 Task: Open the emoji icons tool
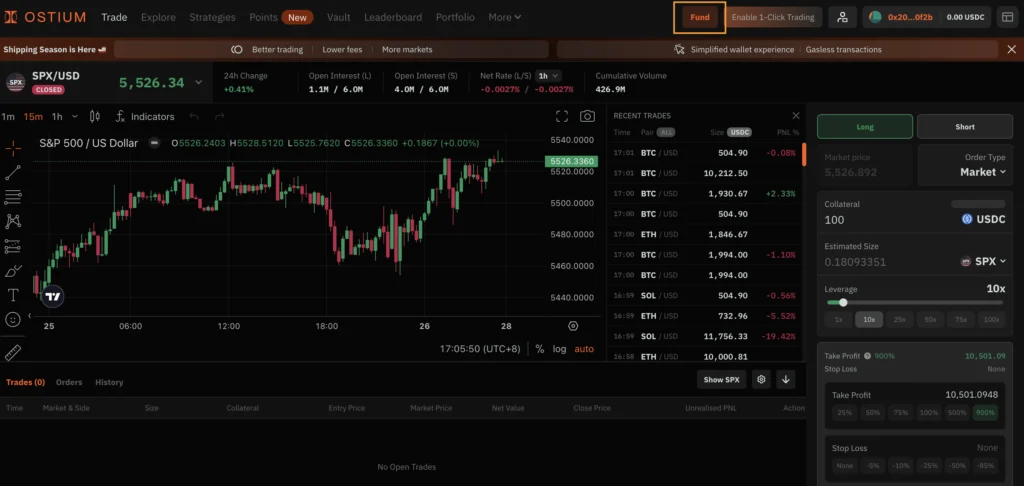point(13,319)
